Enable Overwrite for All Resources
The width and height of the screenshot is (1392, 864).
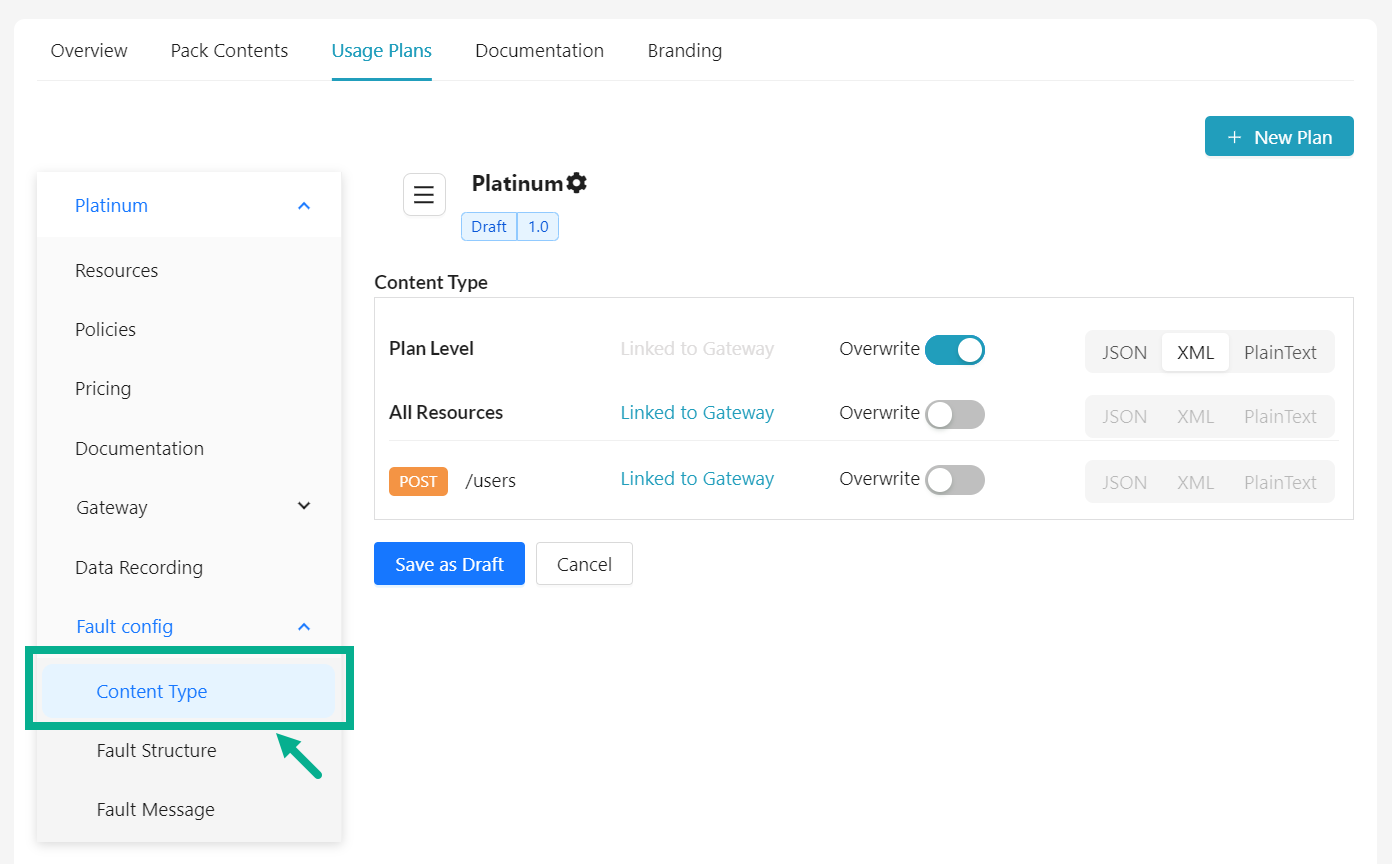click(x=955, y=414)
